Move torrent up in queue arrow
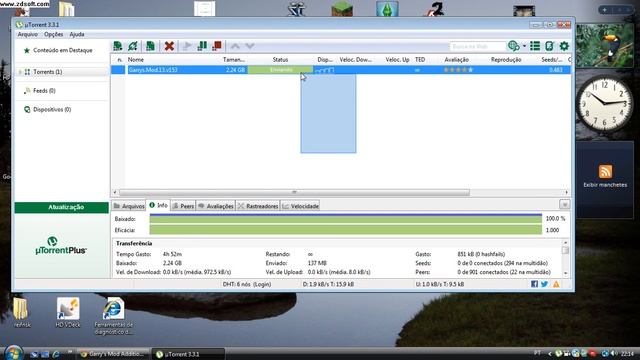 point(235,46)
